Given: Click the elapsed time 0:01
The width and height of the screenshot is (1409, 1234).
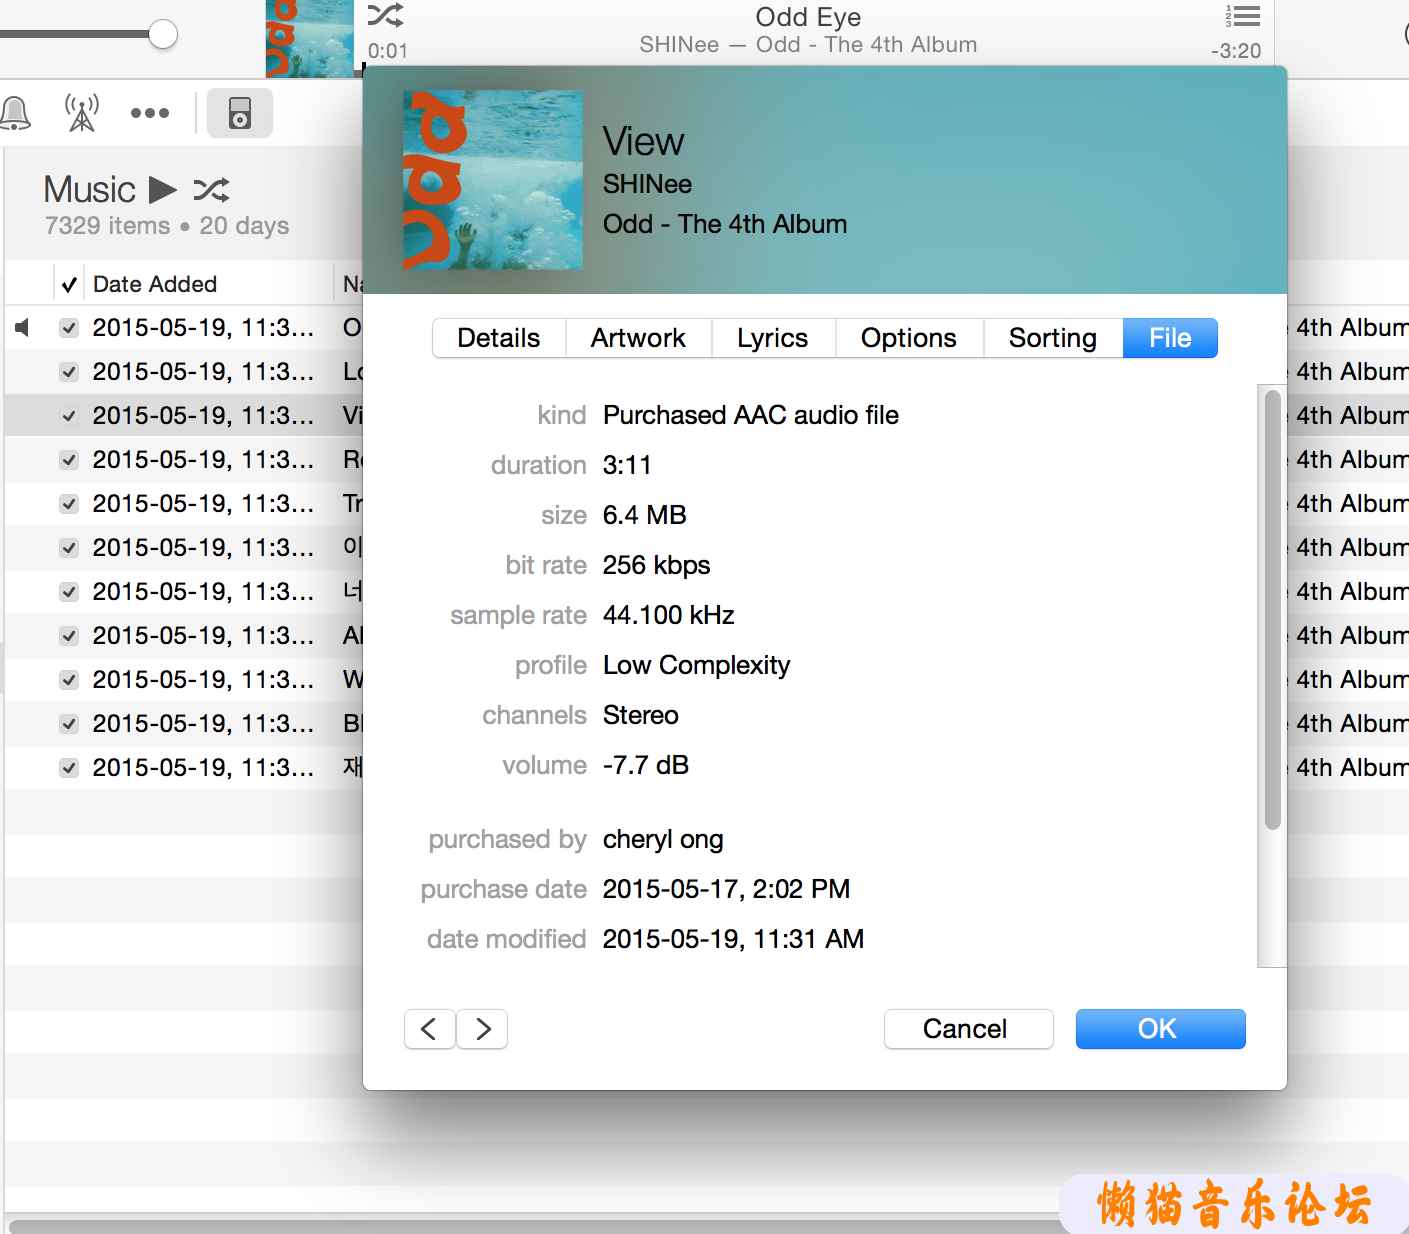Looking at the screenshot, I should (388, 51).
